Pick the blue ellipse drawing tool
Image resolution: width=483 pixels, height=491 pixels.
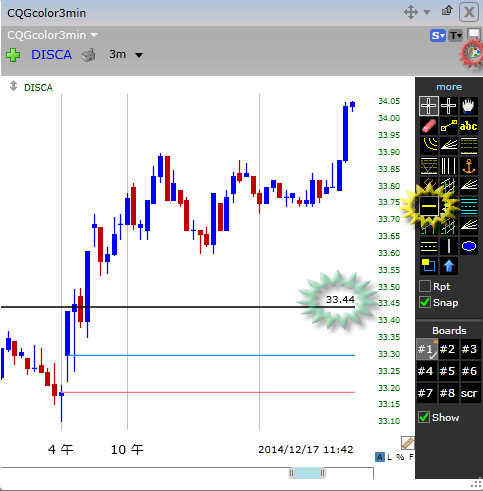[x=469, y=246]
